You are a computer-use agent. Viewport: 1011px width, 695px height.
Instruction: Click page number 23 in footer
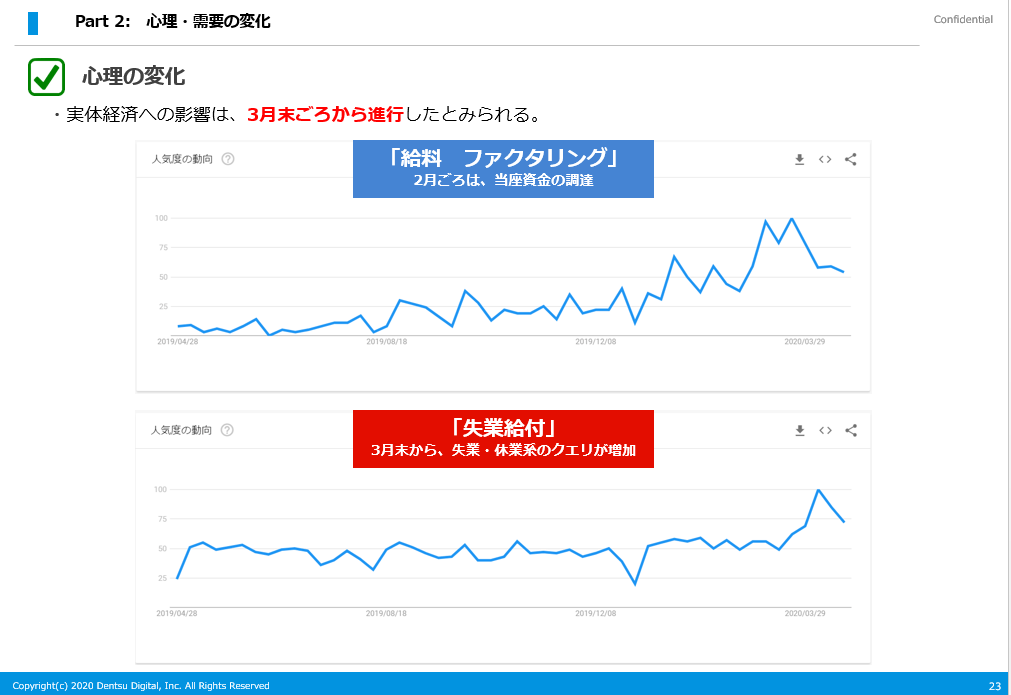pos(994,686)
